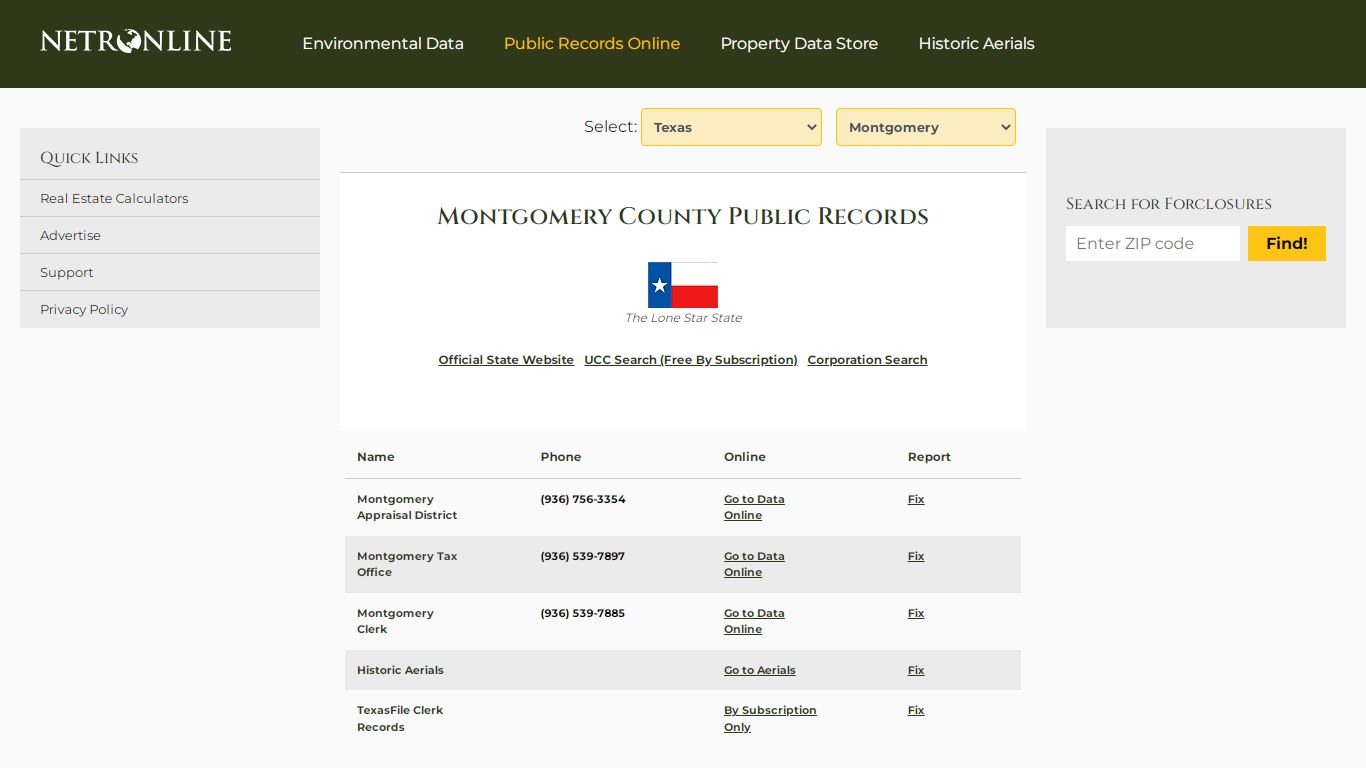Click the Quick Links heading
Viewport: 1366px width, 768px height.
89,158
